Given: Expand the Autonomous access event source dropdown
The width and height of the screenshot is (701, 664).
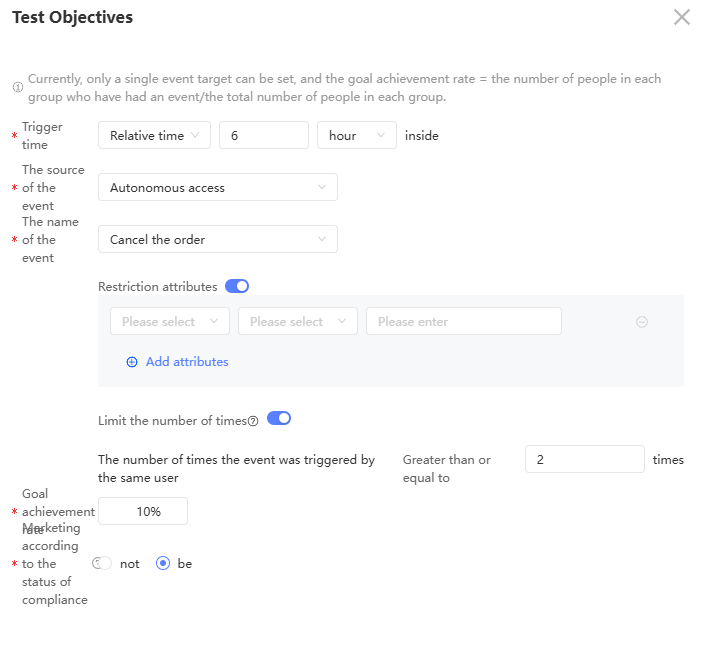Looking at the screenshot, I should point(217,188).
